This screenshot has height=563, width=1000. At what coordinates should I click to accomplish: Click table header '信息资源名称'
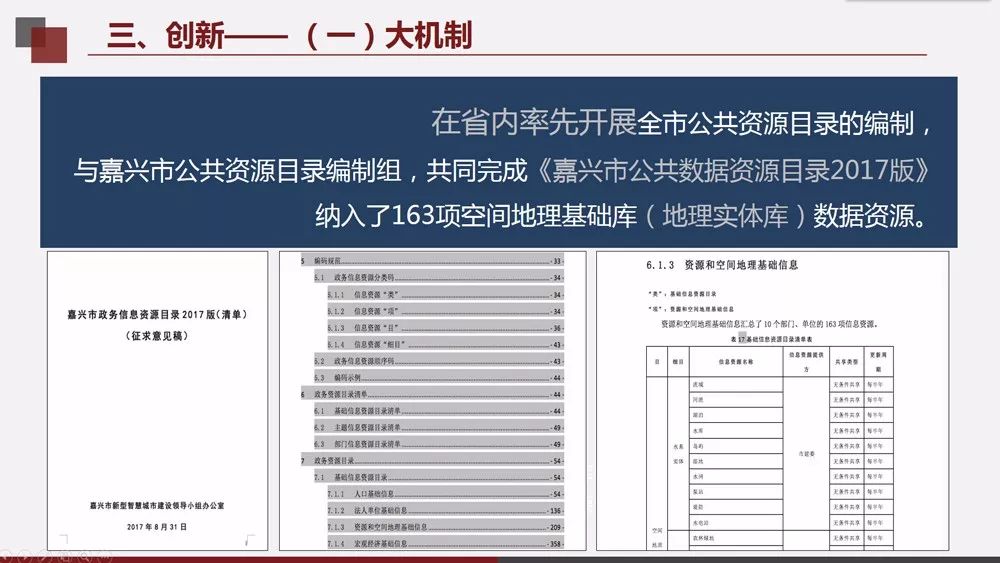point(736,362)
